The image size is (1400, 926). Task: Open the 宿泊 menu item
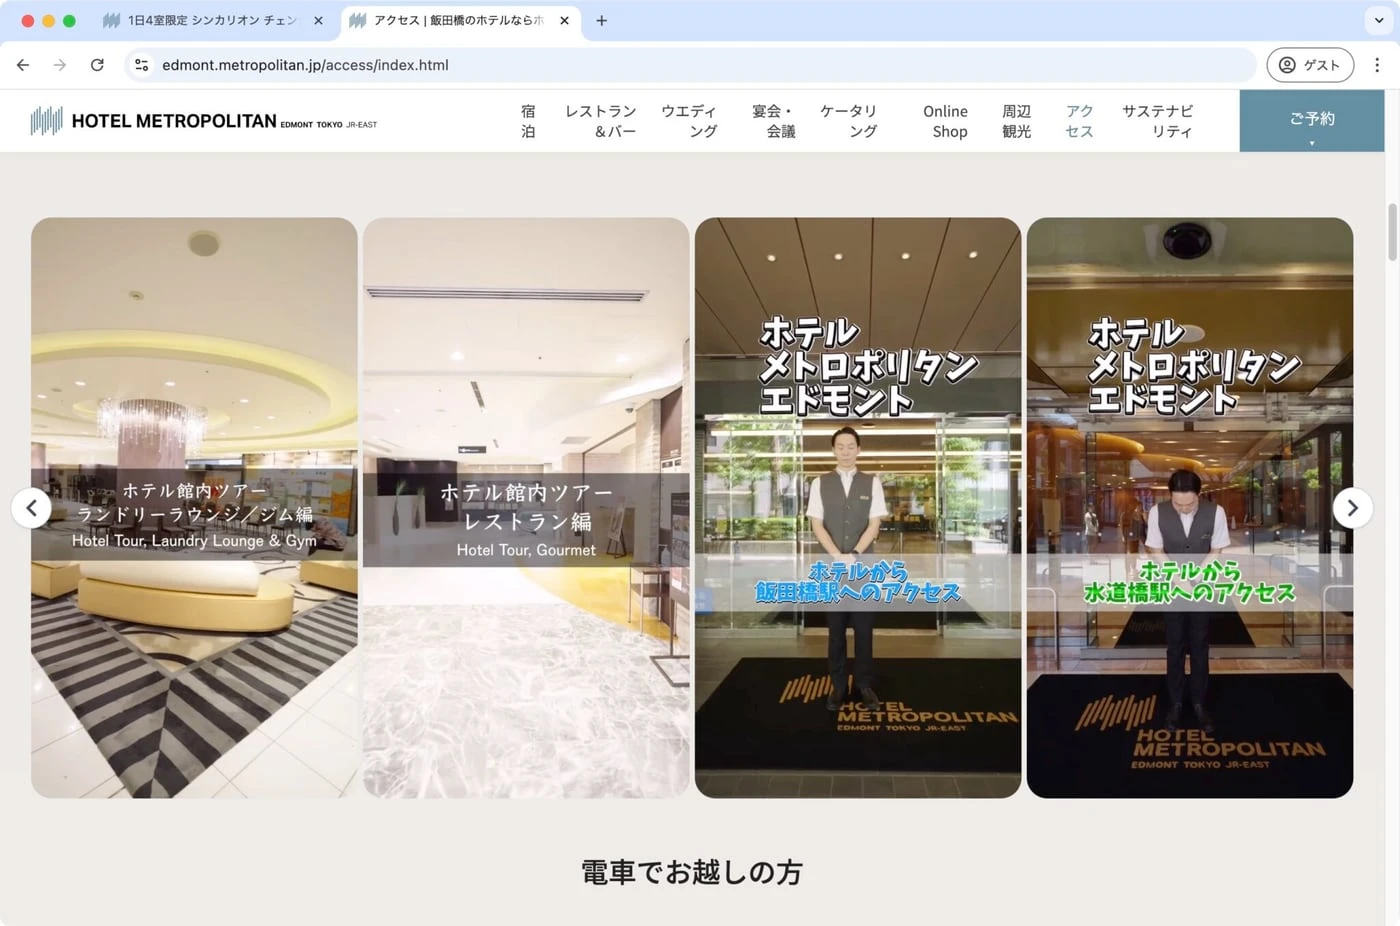click(x=528, y=121)
